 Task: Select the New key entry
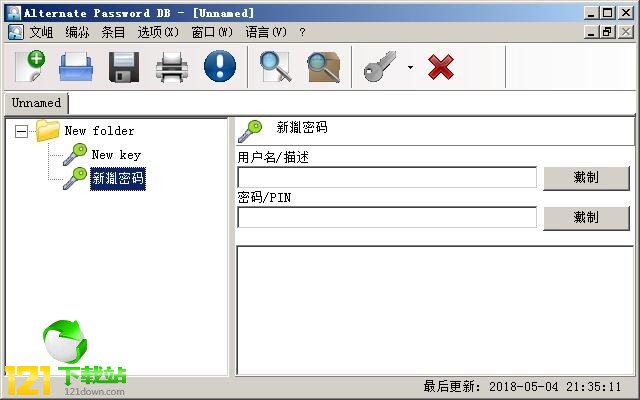116,155
